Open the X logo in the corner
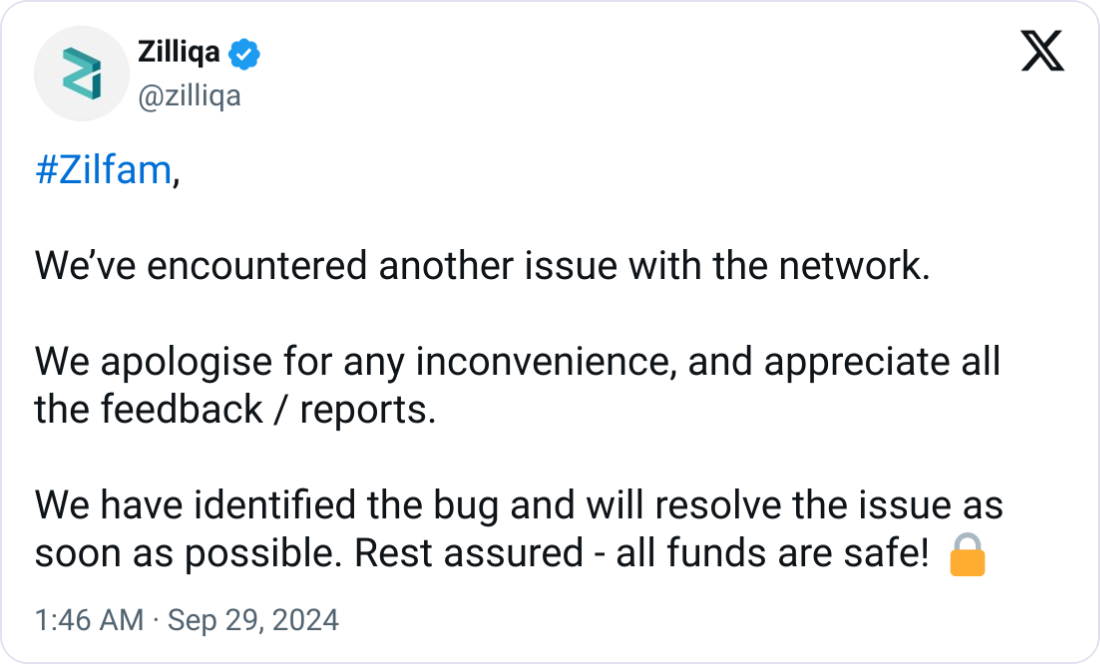 click(1042, 50)
